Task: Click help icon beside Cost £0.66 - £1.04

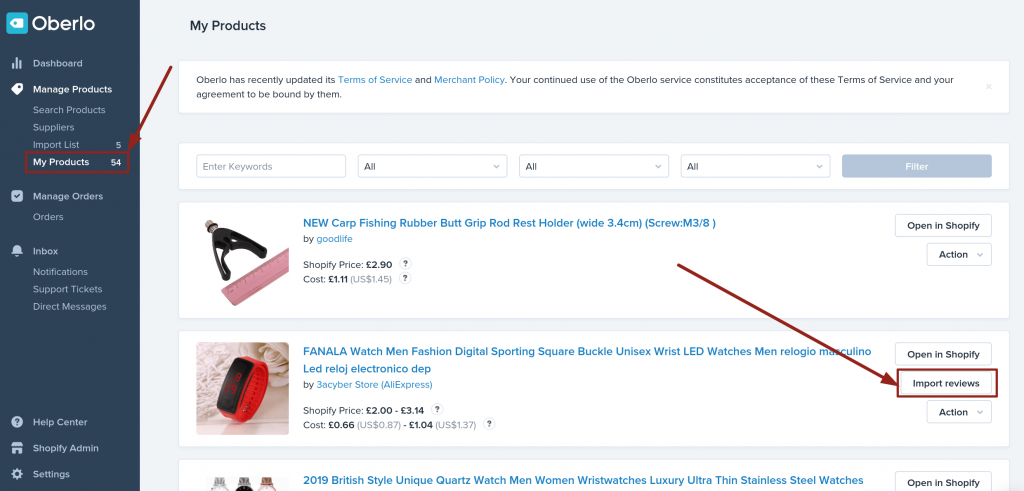Action: [x=489, y=424]
